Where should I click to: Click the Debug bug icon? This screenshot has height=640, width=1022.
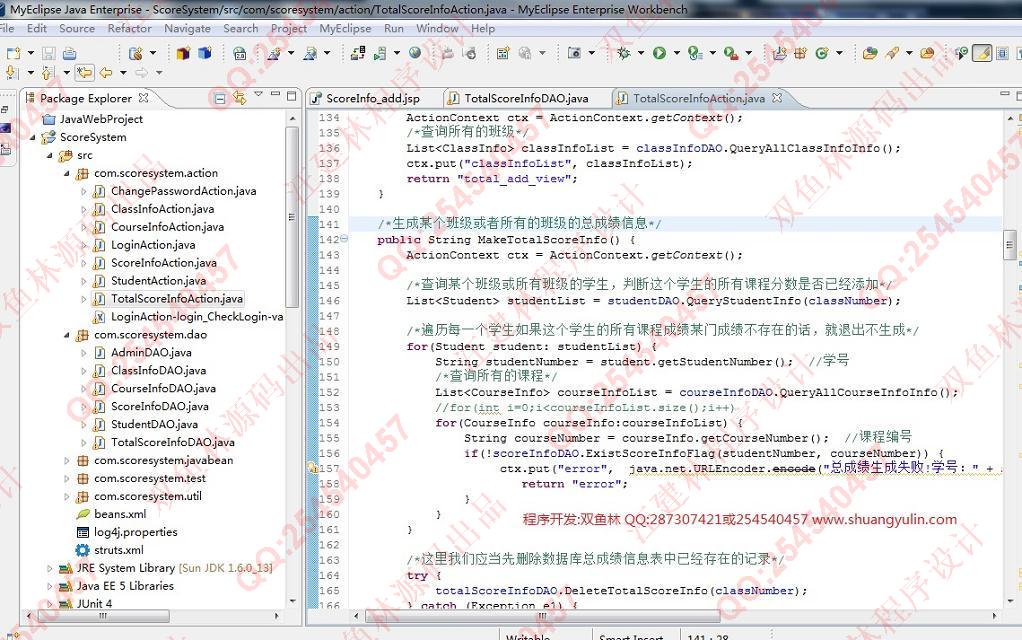[624, 53]
